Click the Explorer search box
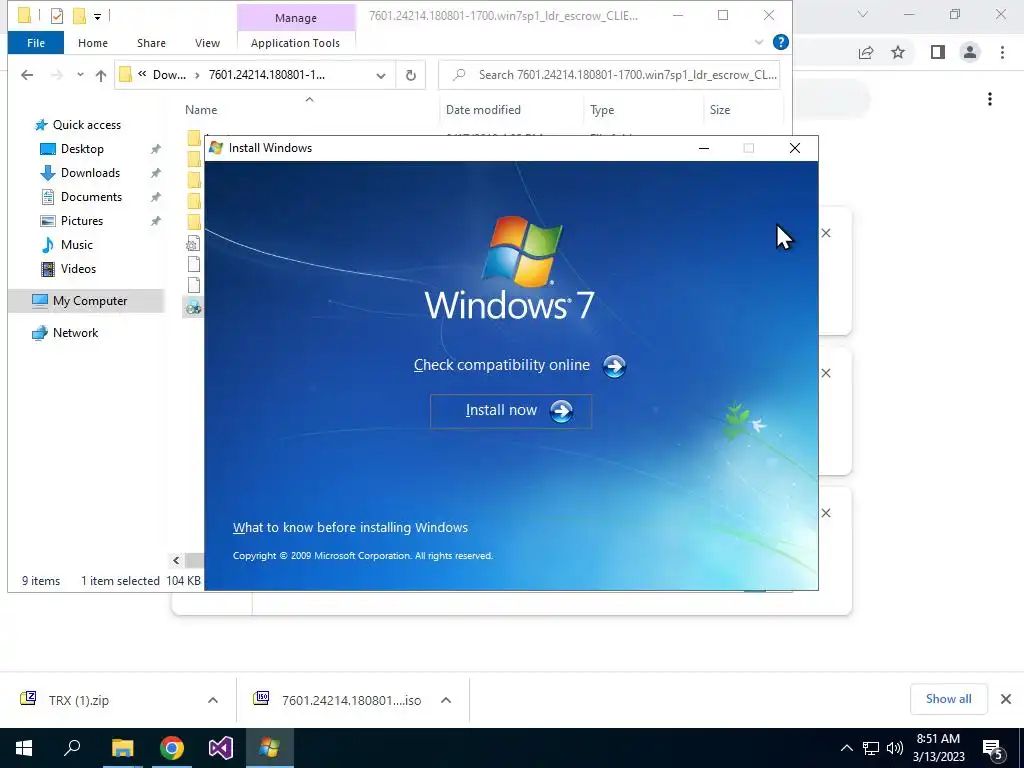 click(609, 75)
